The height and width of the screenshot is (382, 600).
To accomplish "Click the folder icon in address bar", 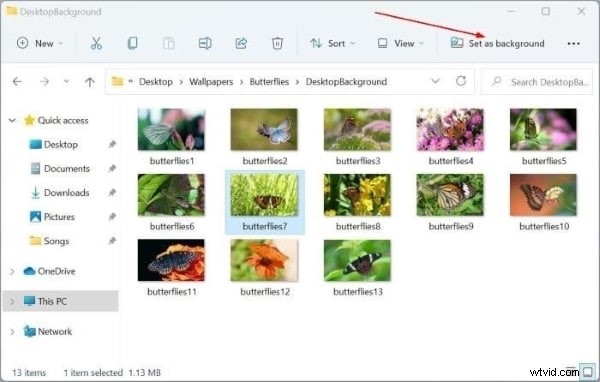I will click(x=117, y=81).
